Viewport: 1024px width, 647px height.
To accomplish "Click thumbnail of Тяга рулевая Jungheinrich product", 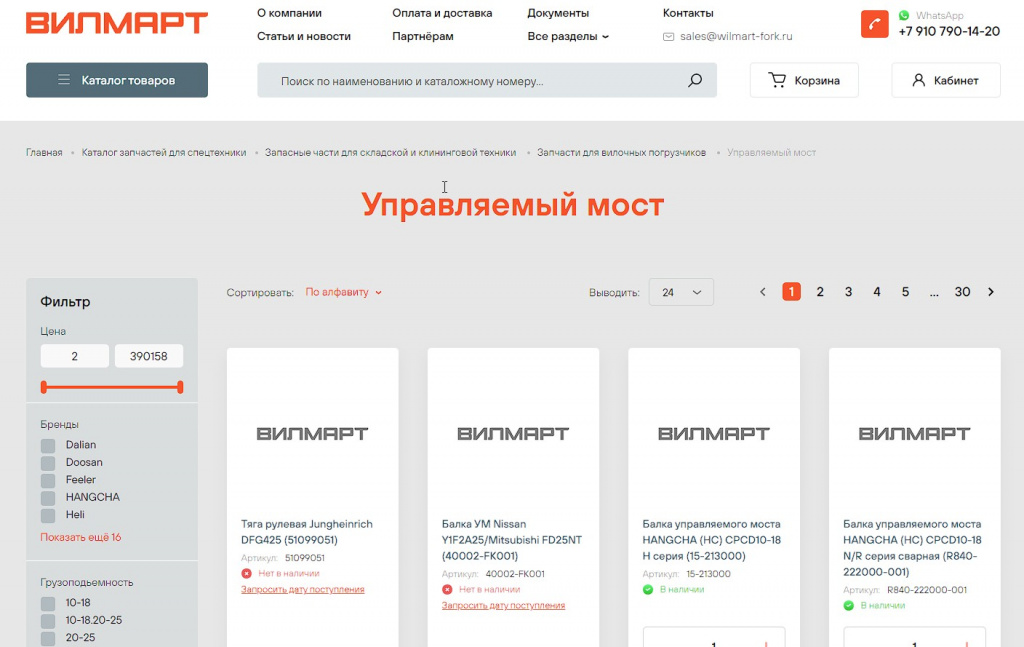I will [312, 434].
